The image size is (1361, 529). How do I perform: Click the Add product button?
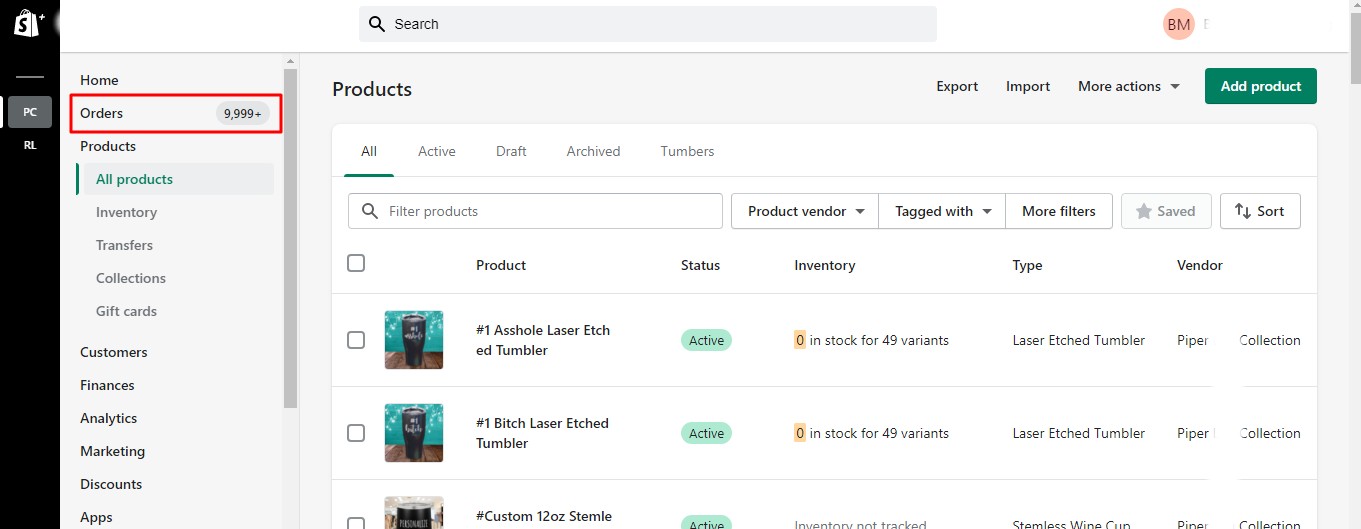pos(1261,86)
